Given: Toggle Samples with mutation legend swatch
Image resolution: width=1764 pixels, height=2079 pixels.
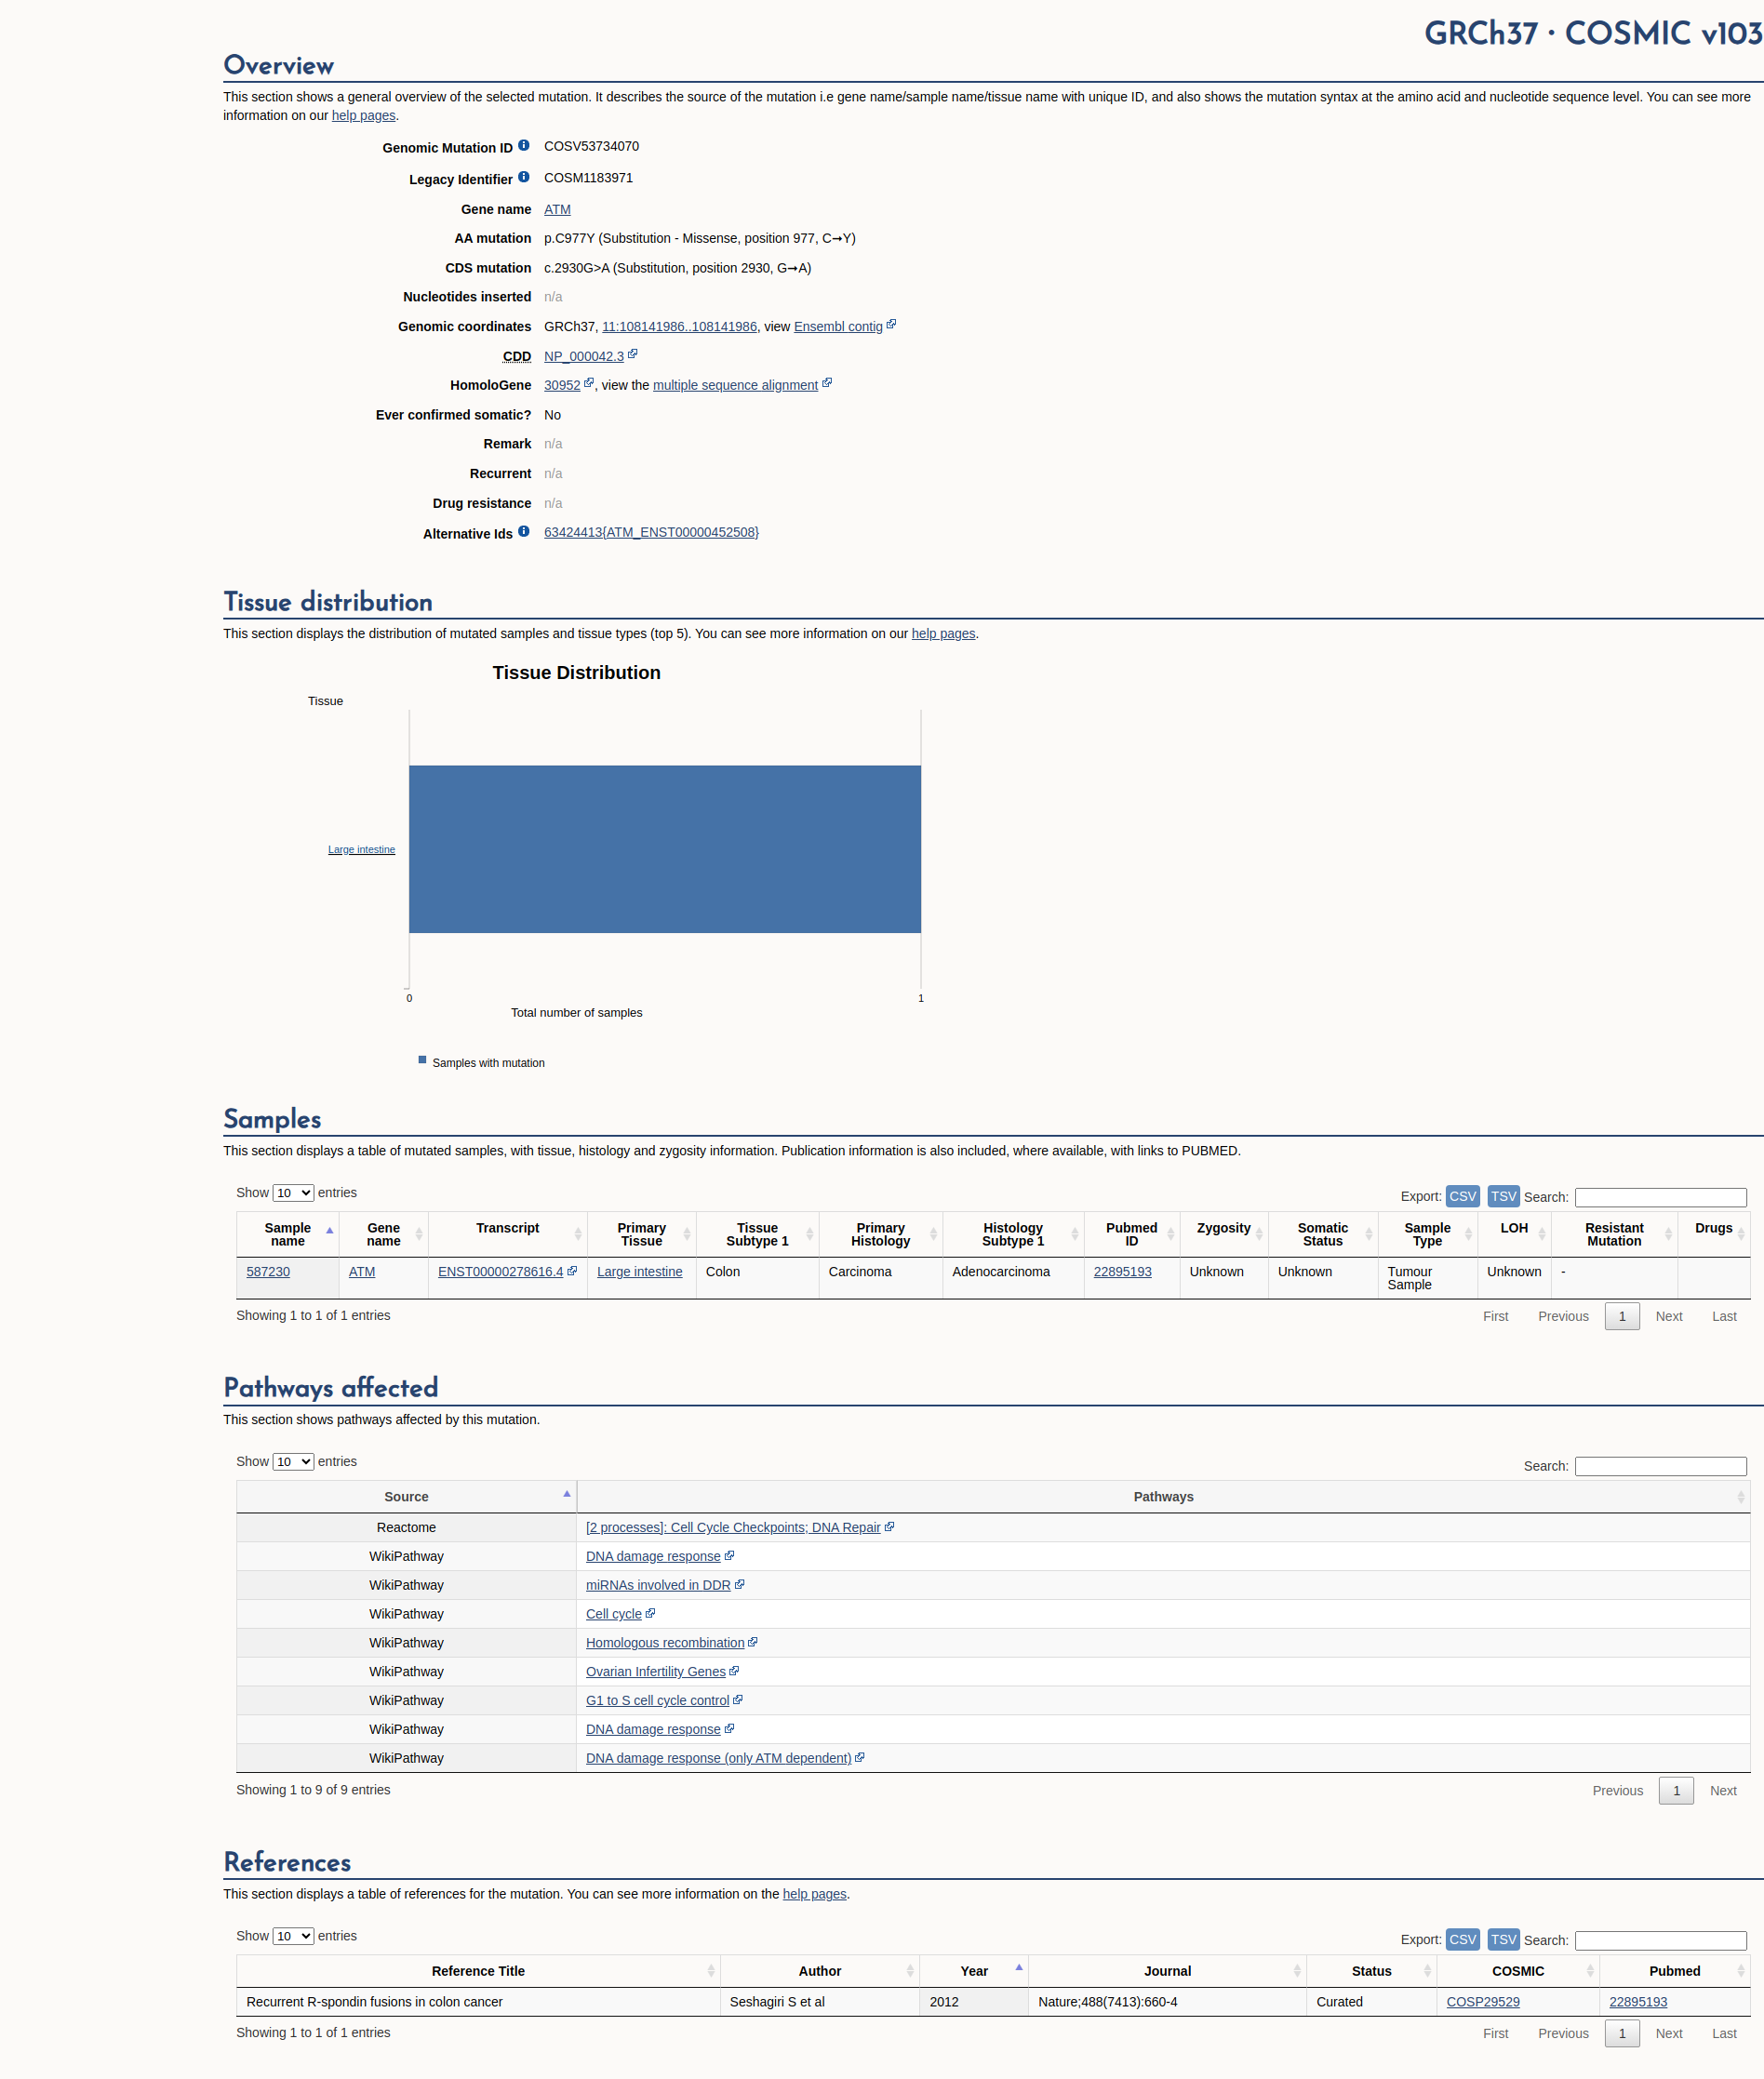Looking at the screenshot, I should [422, 1060].
